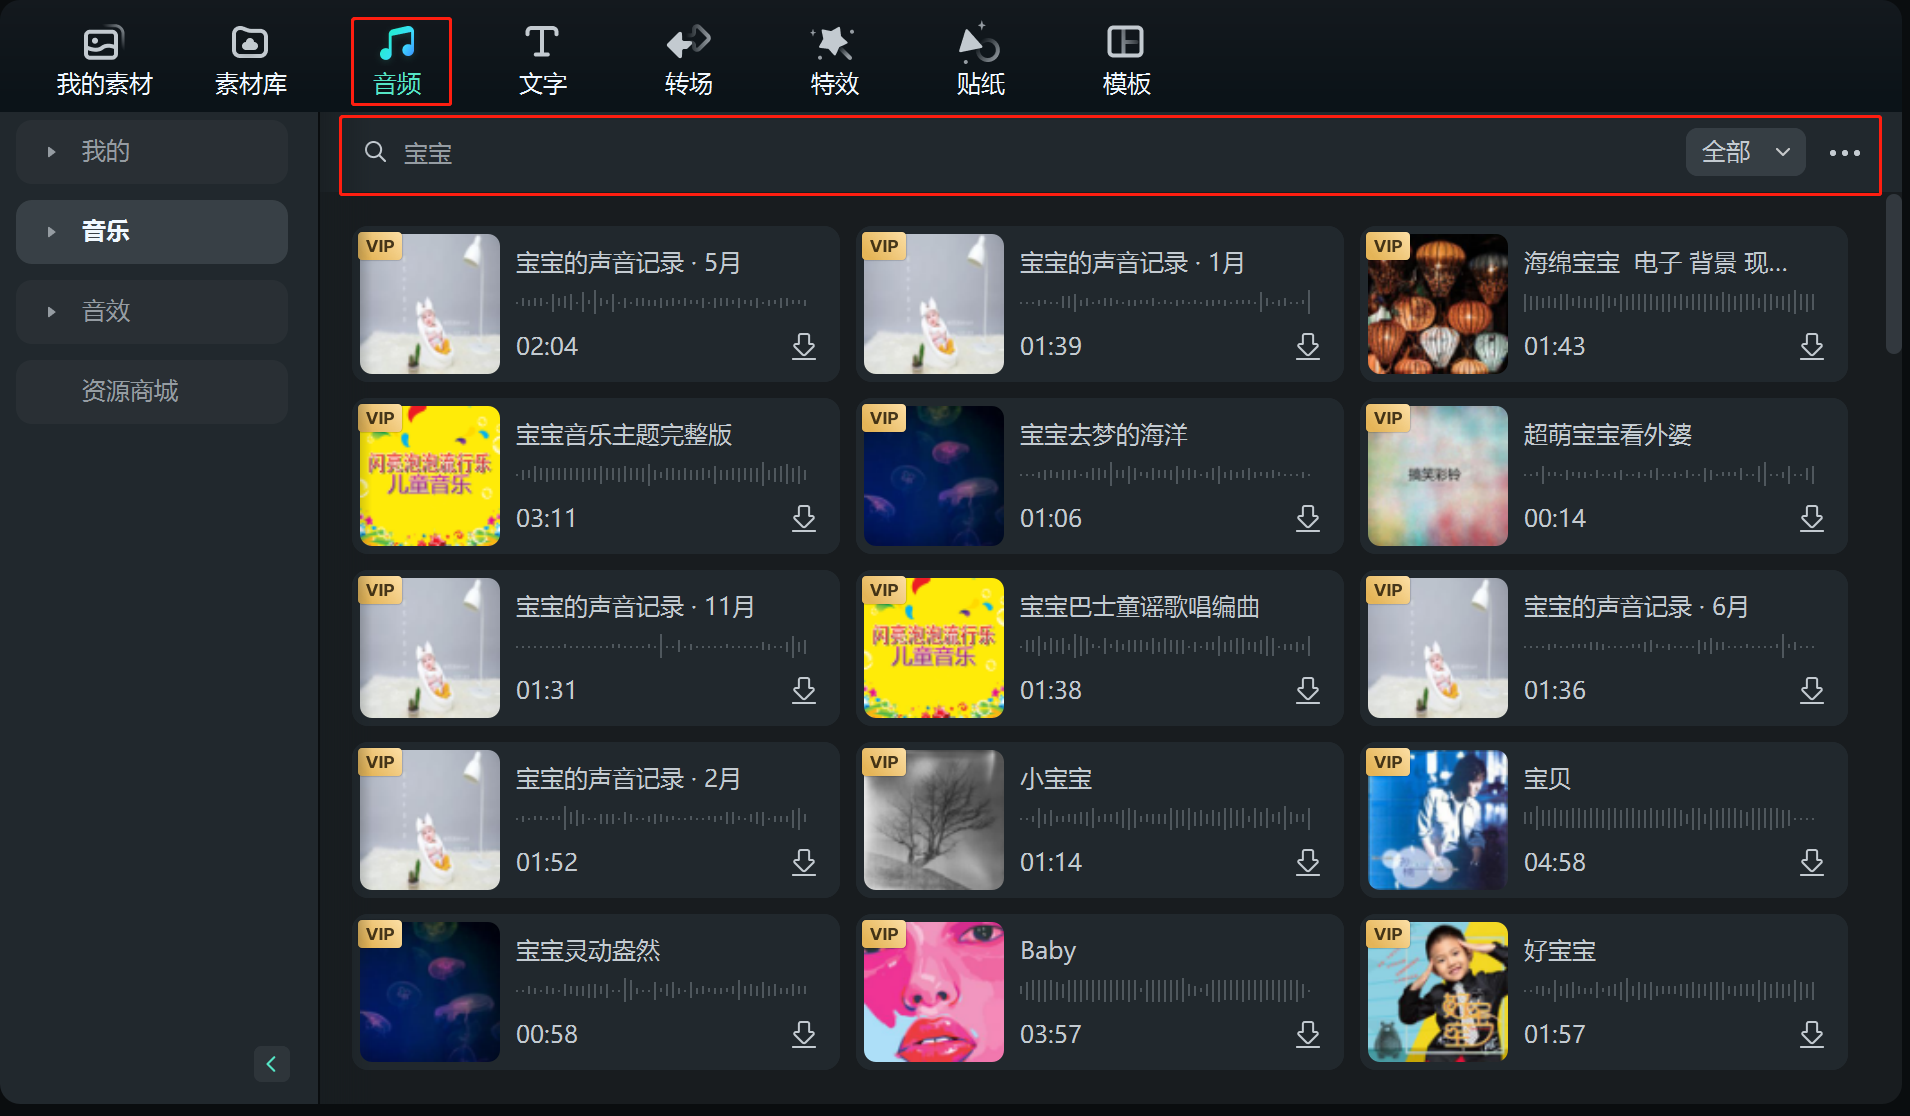
Task: Download the 宝宝音乐主题完整版 track
Action: [805, 518]
